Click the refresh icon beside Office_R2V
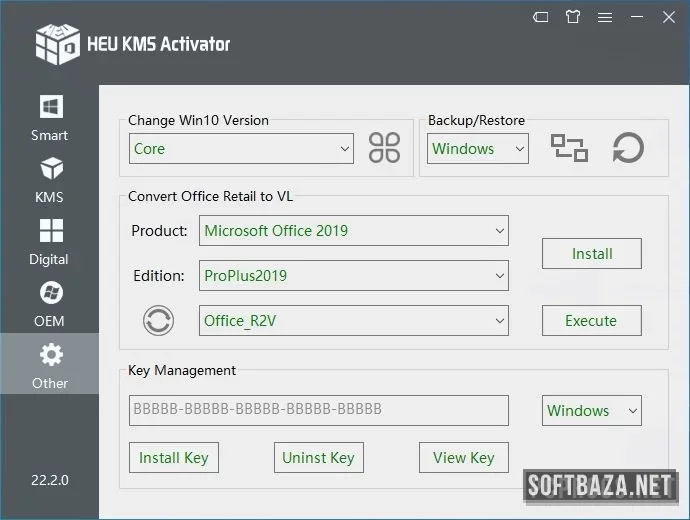 [x=158, y=321]
